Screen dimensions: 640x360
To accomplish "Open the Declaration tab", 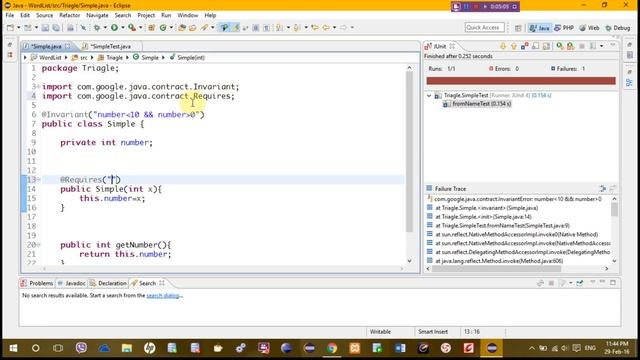I will [108, 283].
